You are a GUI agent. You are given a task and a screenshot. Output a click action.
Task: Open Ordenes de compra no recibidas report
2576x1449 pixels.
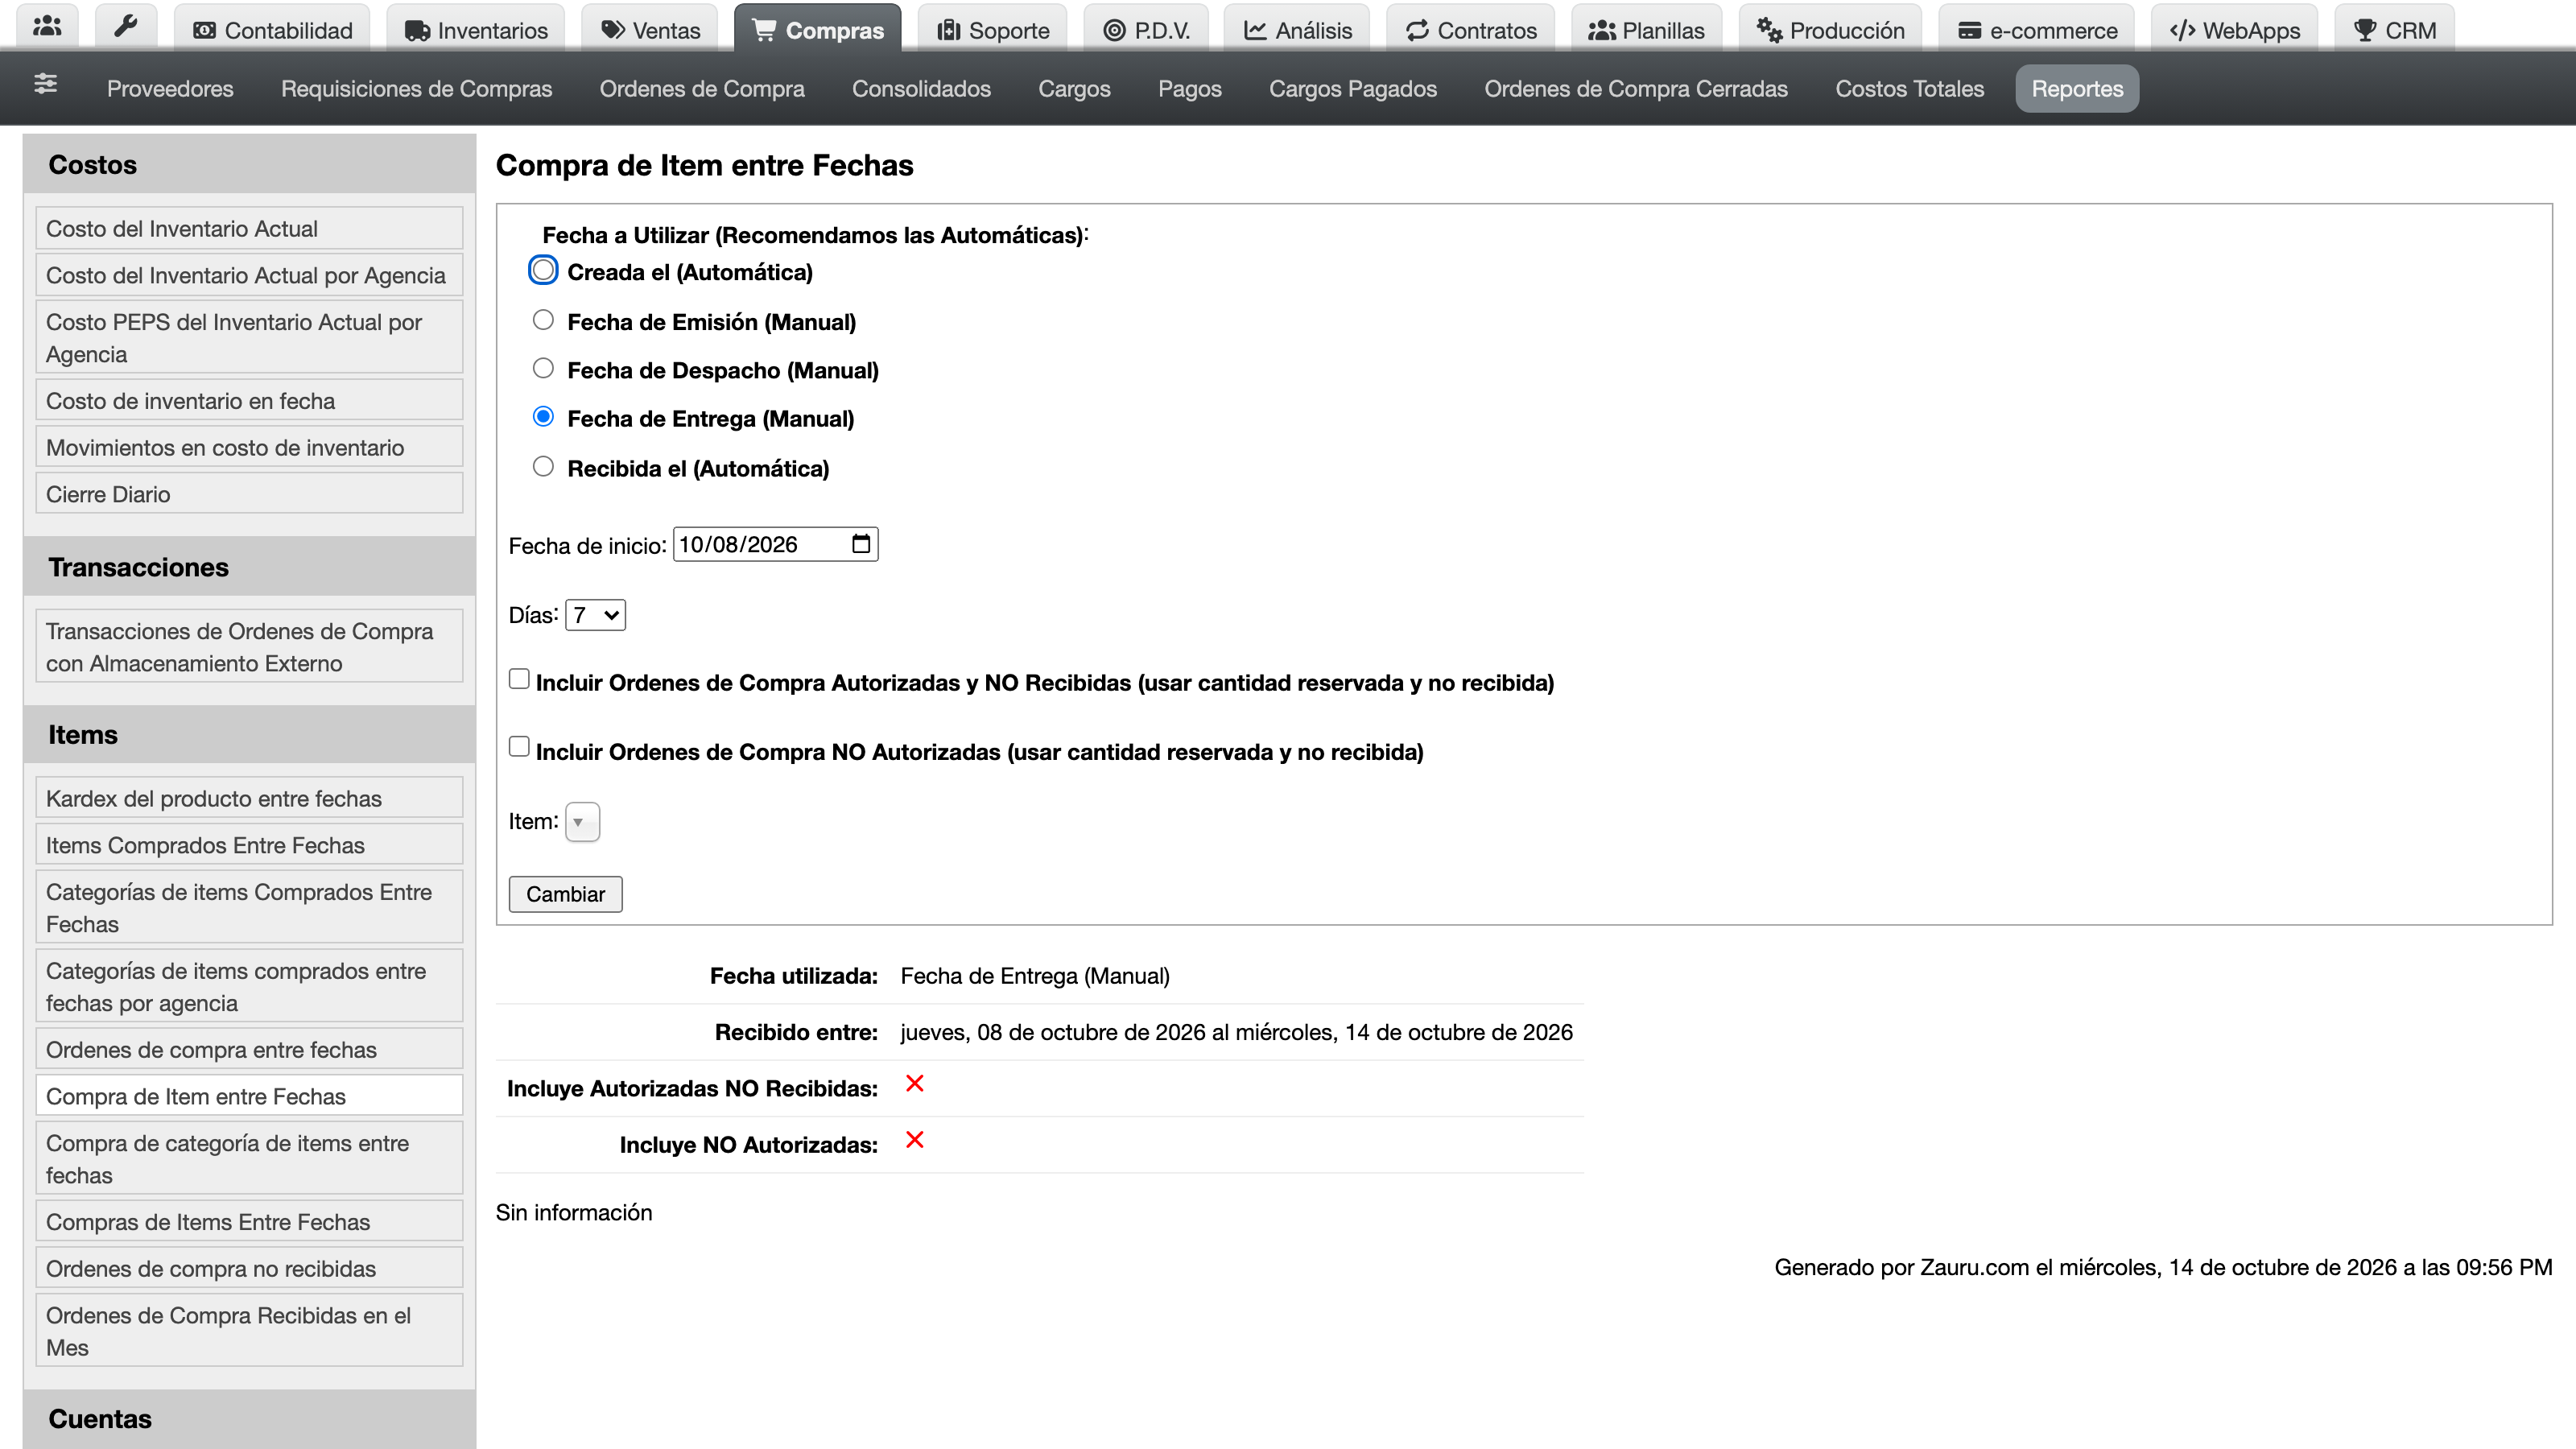point(249,1268)
